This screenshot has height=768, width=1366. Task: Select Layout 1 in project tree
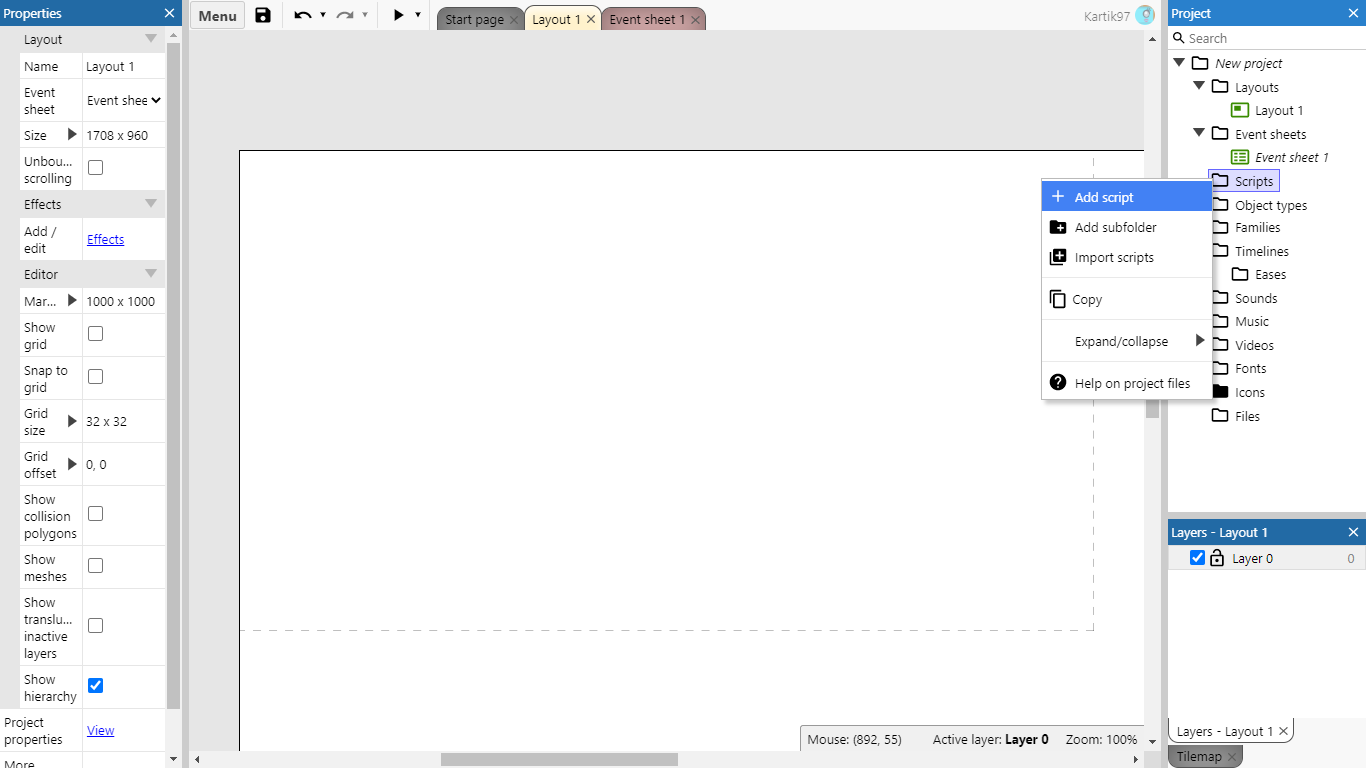(x=1279, y=110)
